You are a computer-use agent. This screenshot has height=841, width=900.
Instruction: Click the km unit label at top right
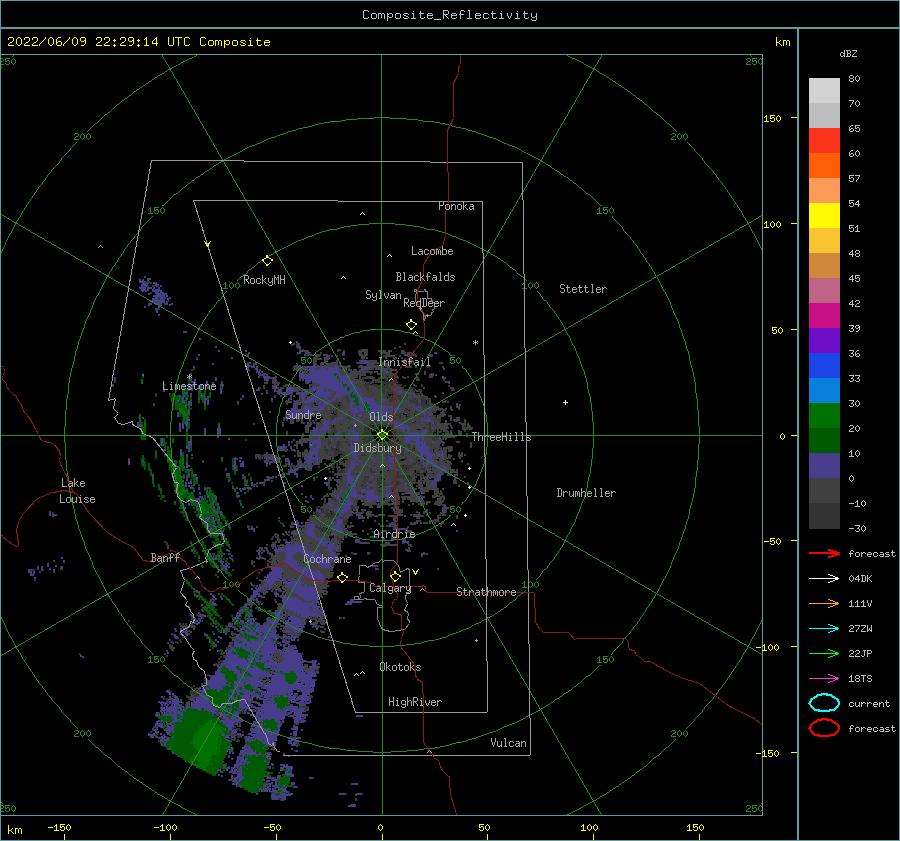click(782, 42)
